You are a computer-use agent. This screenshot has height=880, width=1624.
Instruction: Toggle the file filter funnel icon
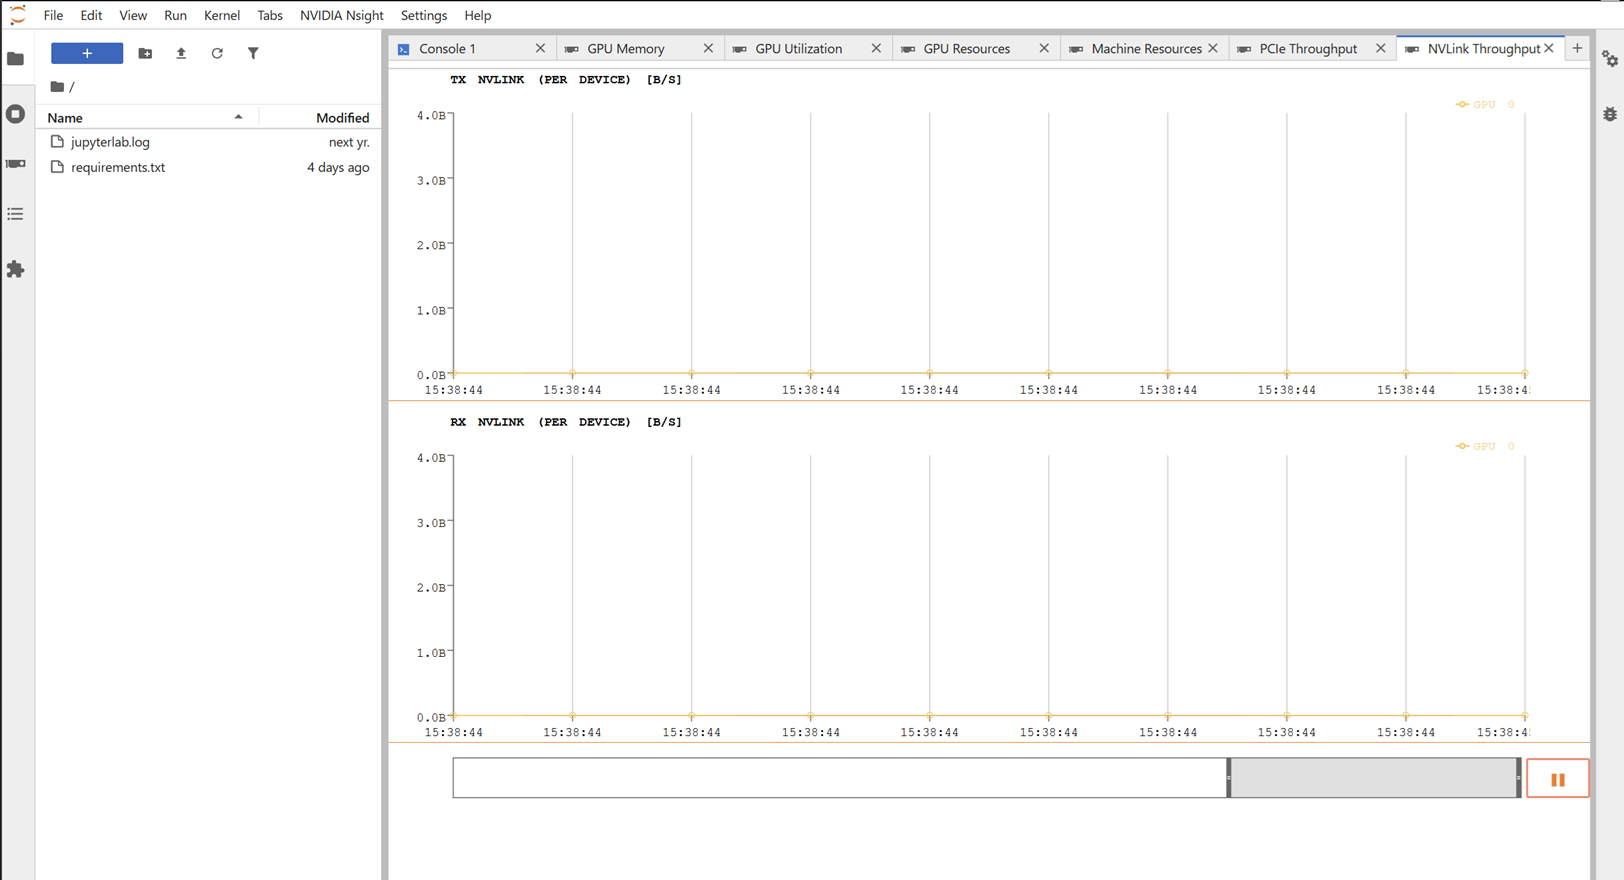tap(253, 53)
